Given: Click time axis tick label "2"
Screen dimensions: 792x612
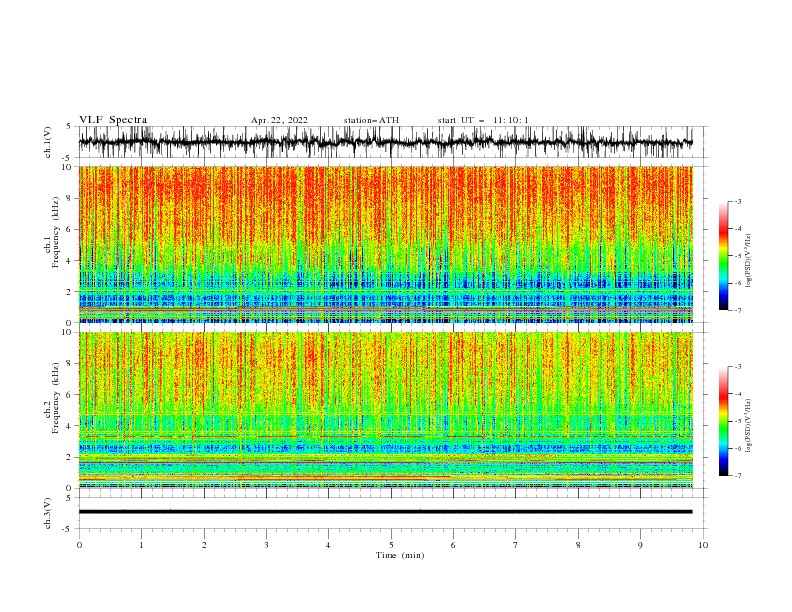Looking at the screenshot, I should (x=204, y=545).
